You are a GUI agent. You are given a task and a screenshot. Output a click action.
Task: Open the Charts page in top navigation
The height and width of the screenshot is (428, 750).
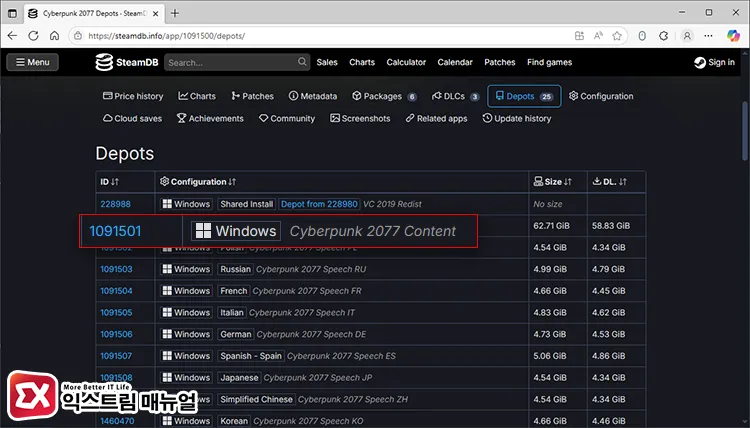click(x=362, y=62)
